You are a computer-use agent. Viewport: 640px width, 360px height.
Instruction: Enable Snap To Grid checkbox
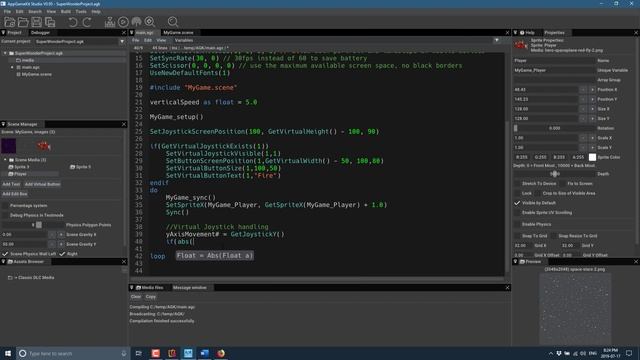point(517,236)
